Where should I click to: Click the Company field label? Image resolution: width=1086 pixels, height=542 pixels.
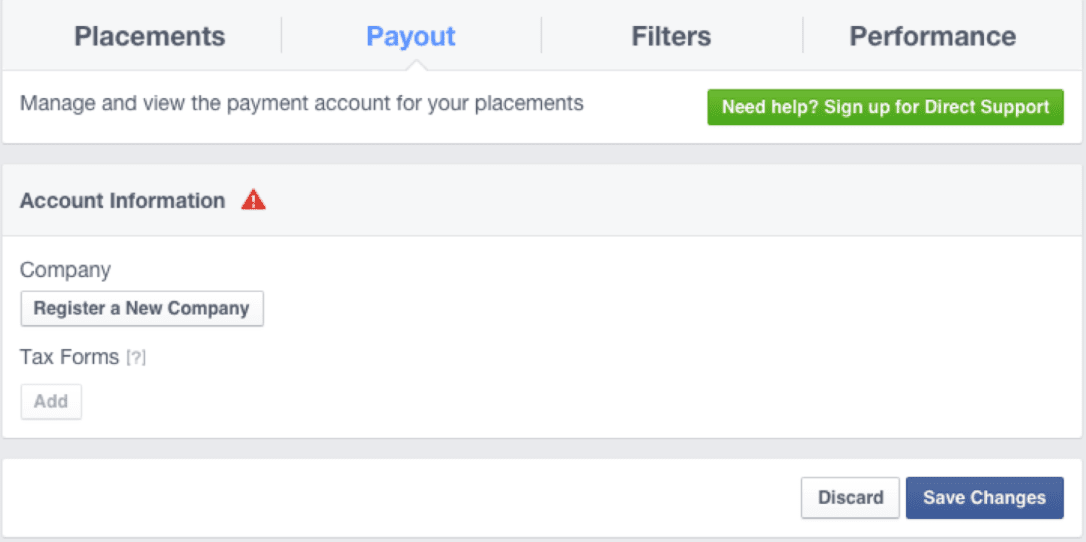pos(65,271)
